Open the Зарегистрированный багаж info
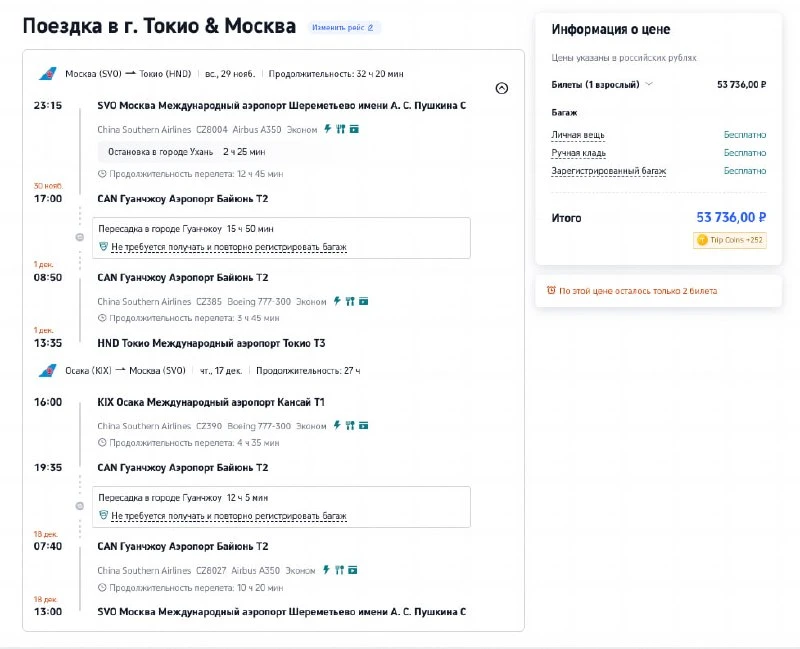Screen dimensions: 800x649 click(x=609, y=171)
